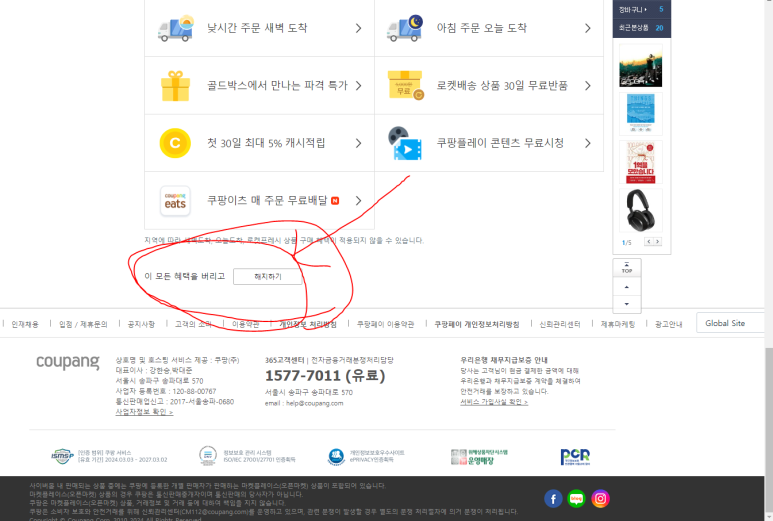Click 쿠팡플레이 콘텐츠 무료시청 label
Image resolution: width=773 pixels, height=521 pixels.
click(500, 143)
